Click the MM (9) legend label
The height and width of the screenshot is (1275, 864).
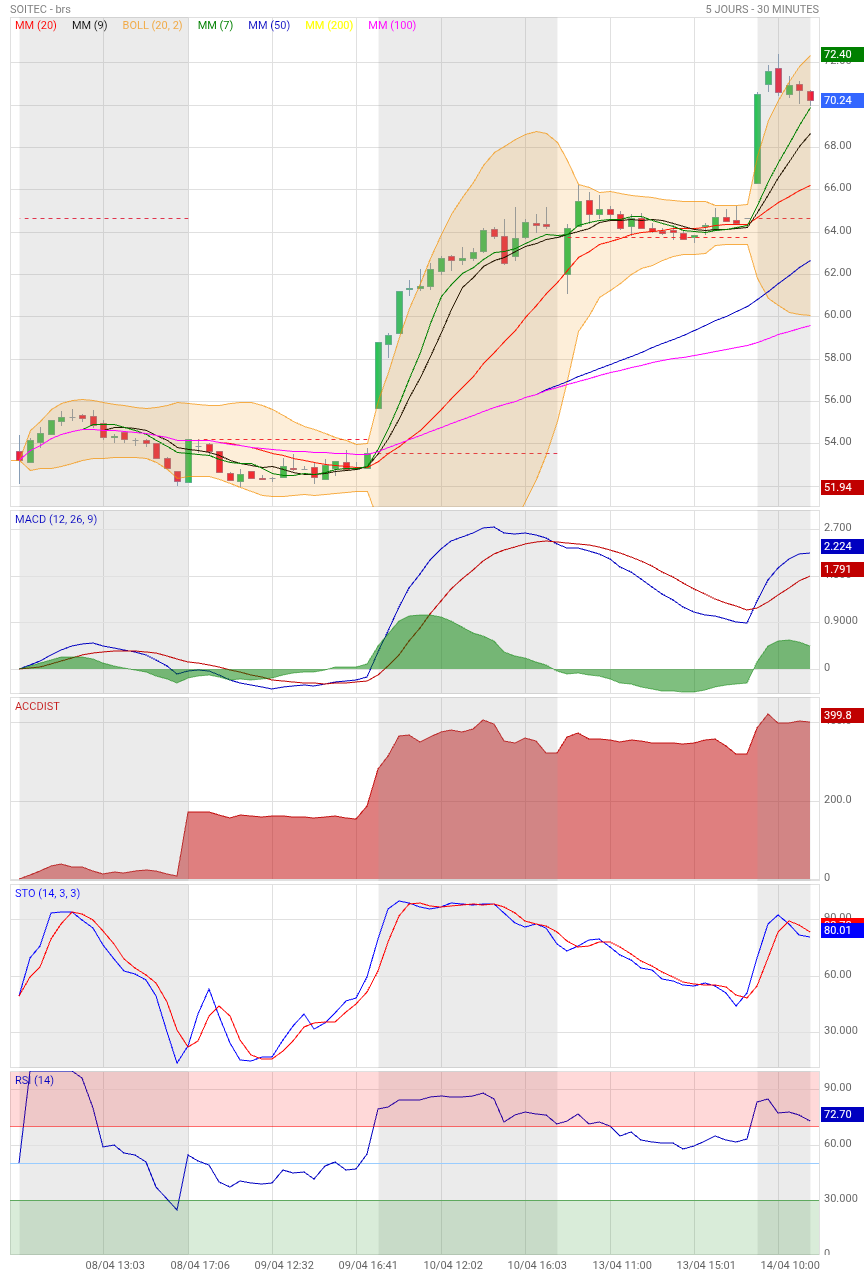point(90,25)
